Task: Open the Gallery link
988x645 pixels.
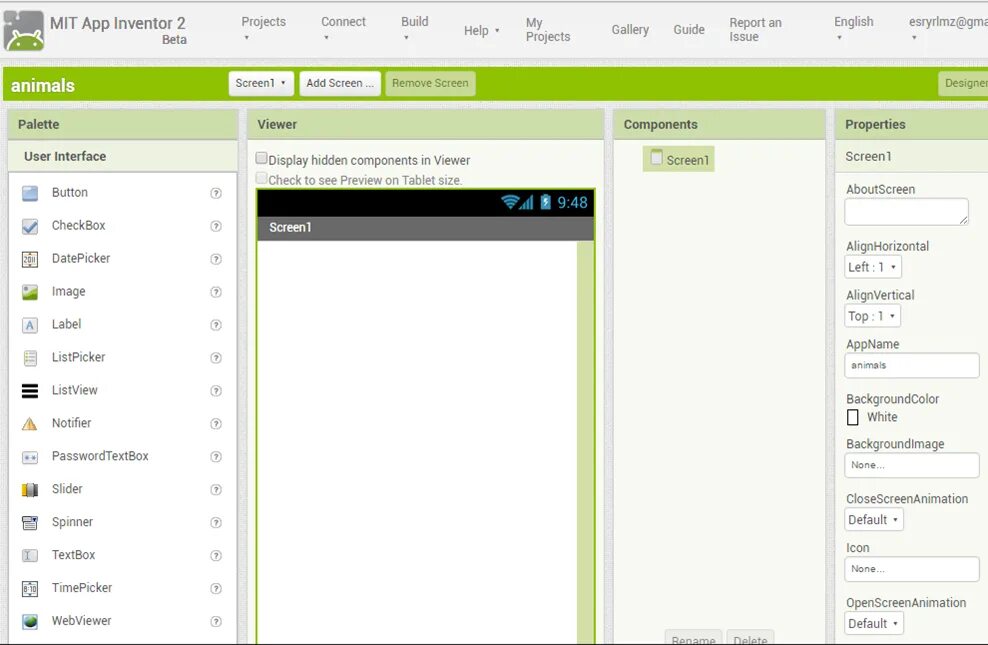Action: coord(630,30)
